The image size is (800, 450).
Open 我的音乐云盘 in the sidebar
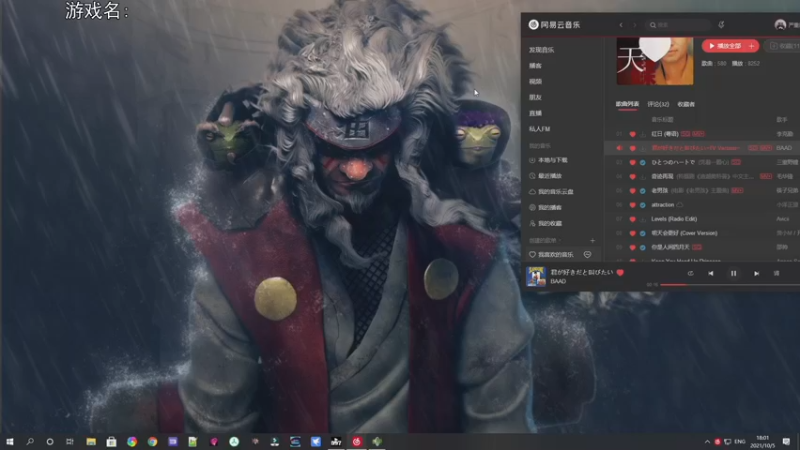point(552,192)
